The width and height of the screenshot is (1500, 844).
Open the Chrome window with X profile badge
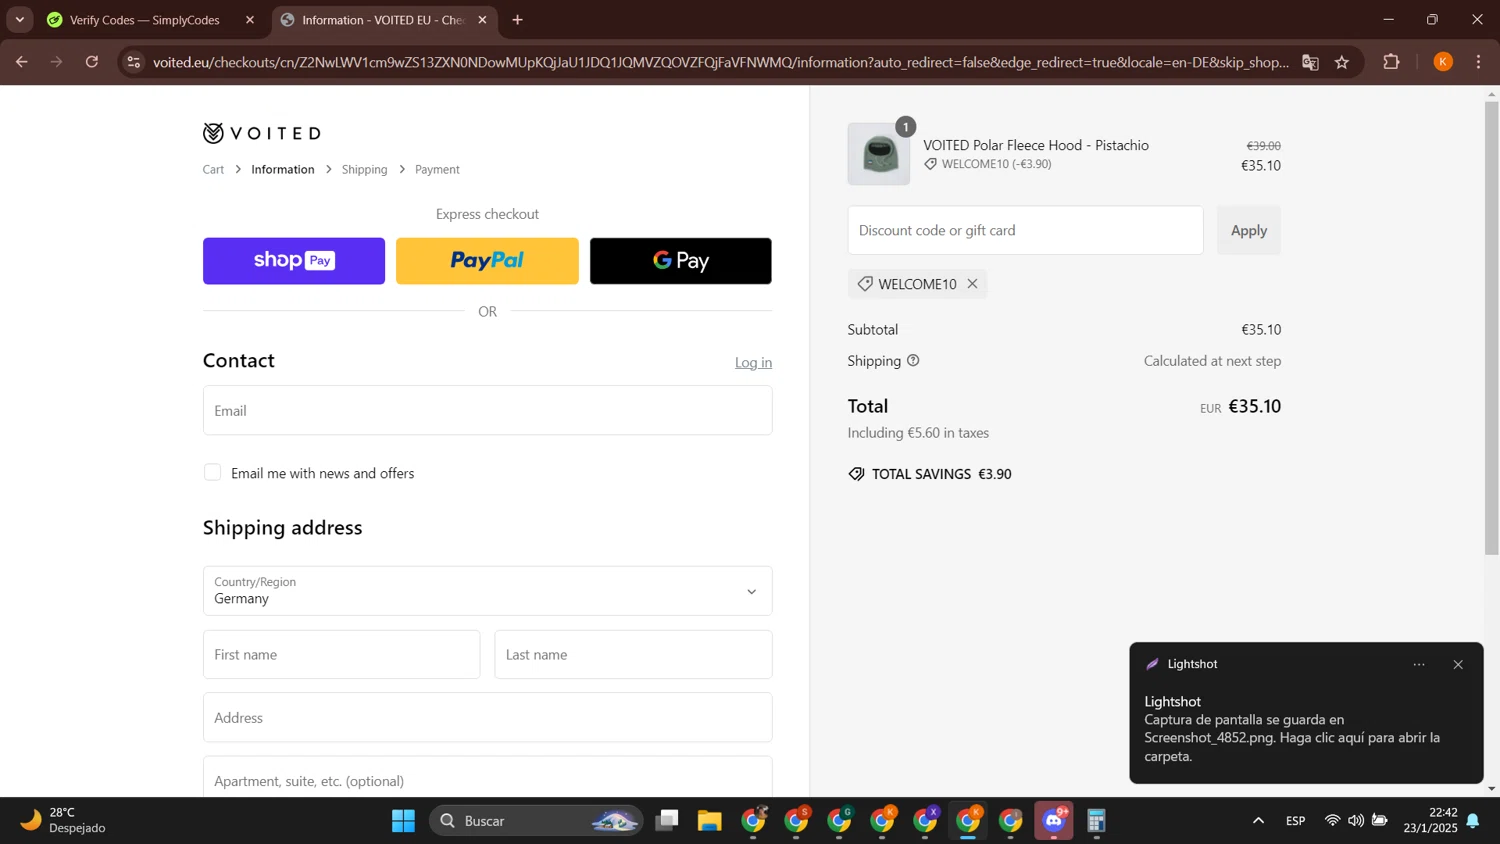click(x=925, y=821)
